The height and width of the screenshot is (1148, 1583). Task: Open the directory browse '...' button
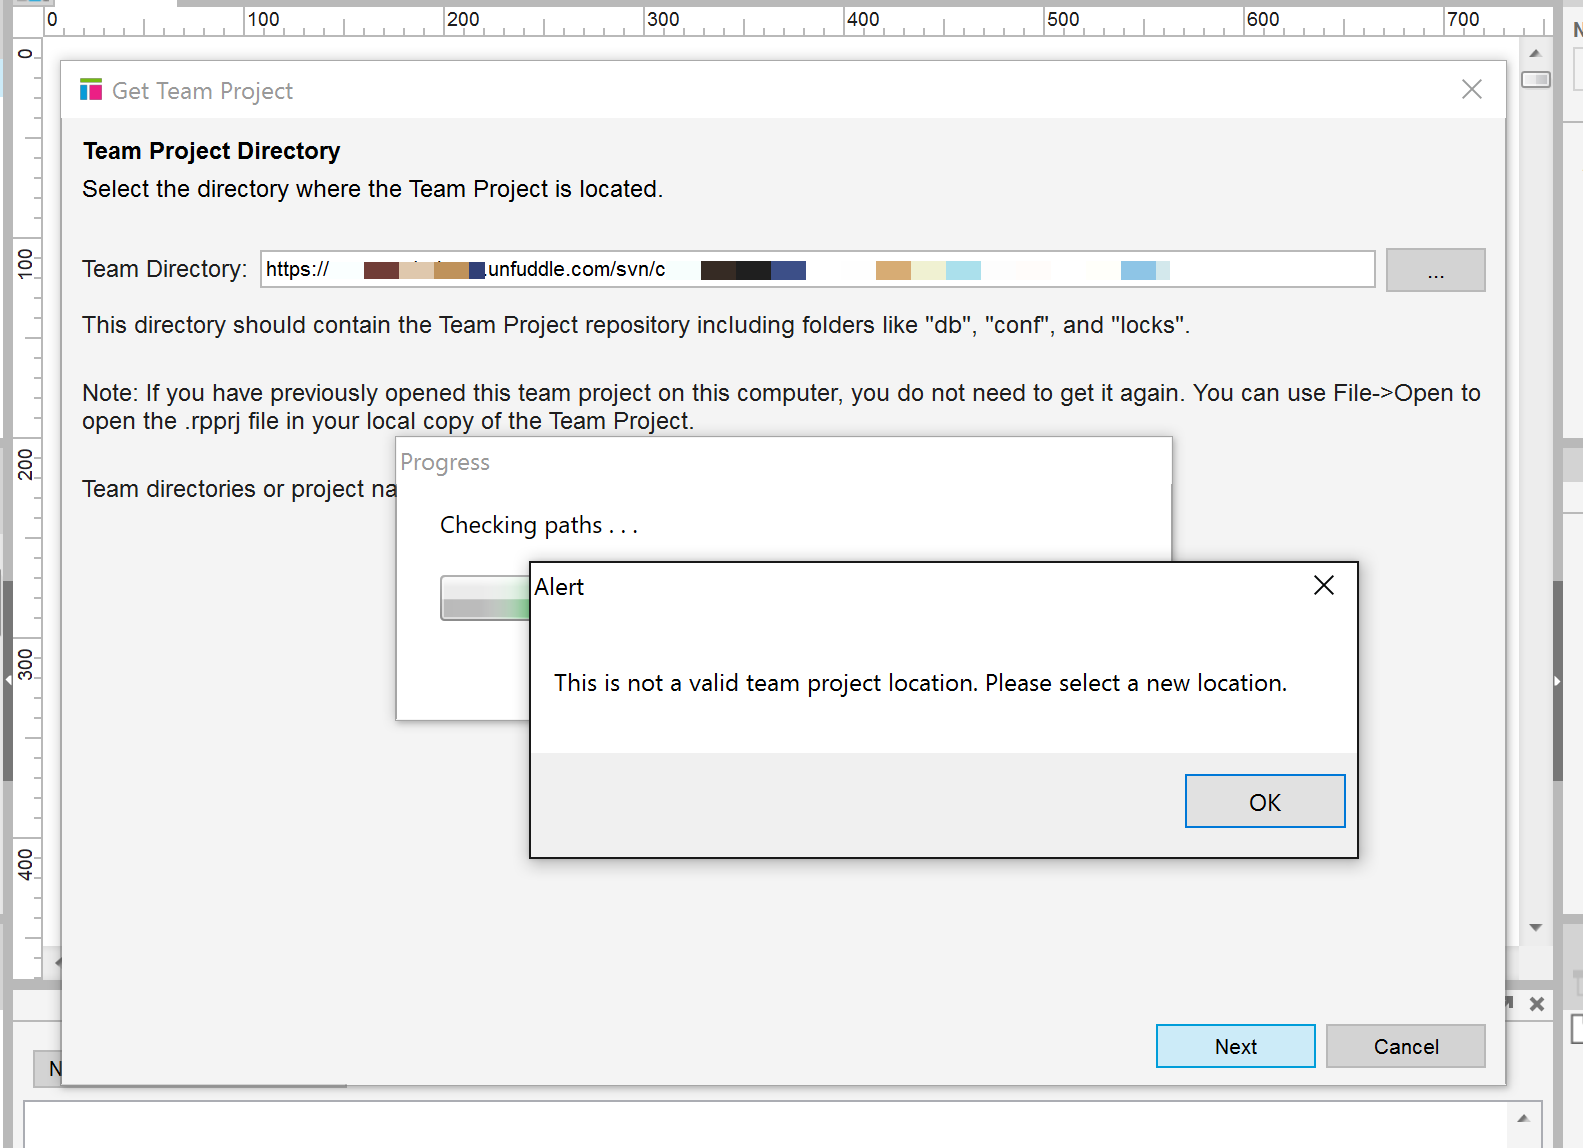(1436, 270)
